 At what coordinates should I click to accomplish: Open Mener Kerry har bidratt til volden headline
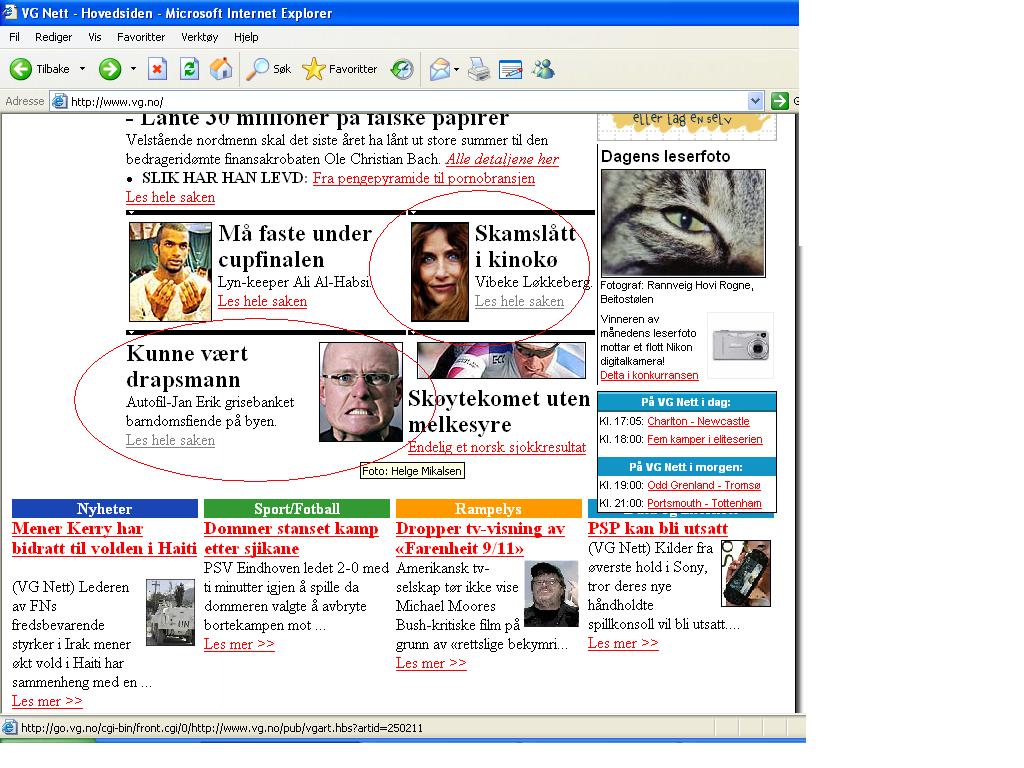click(x=104, y=538)
